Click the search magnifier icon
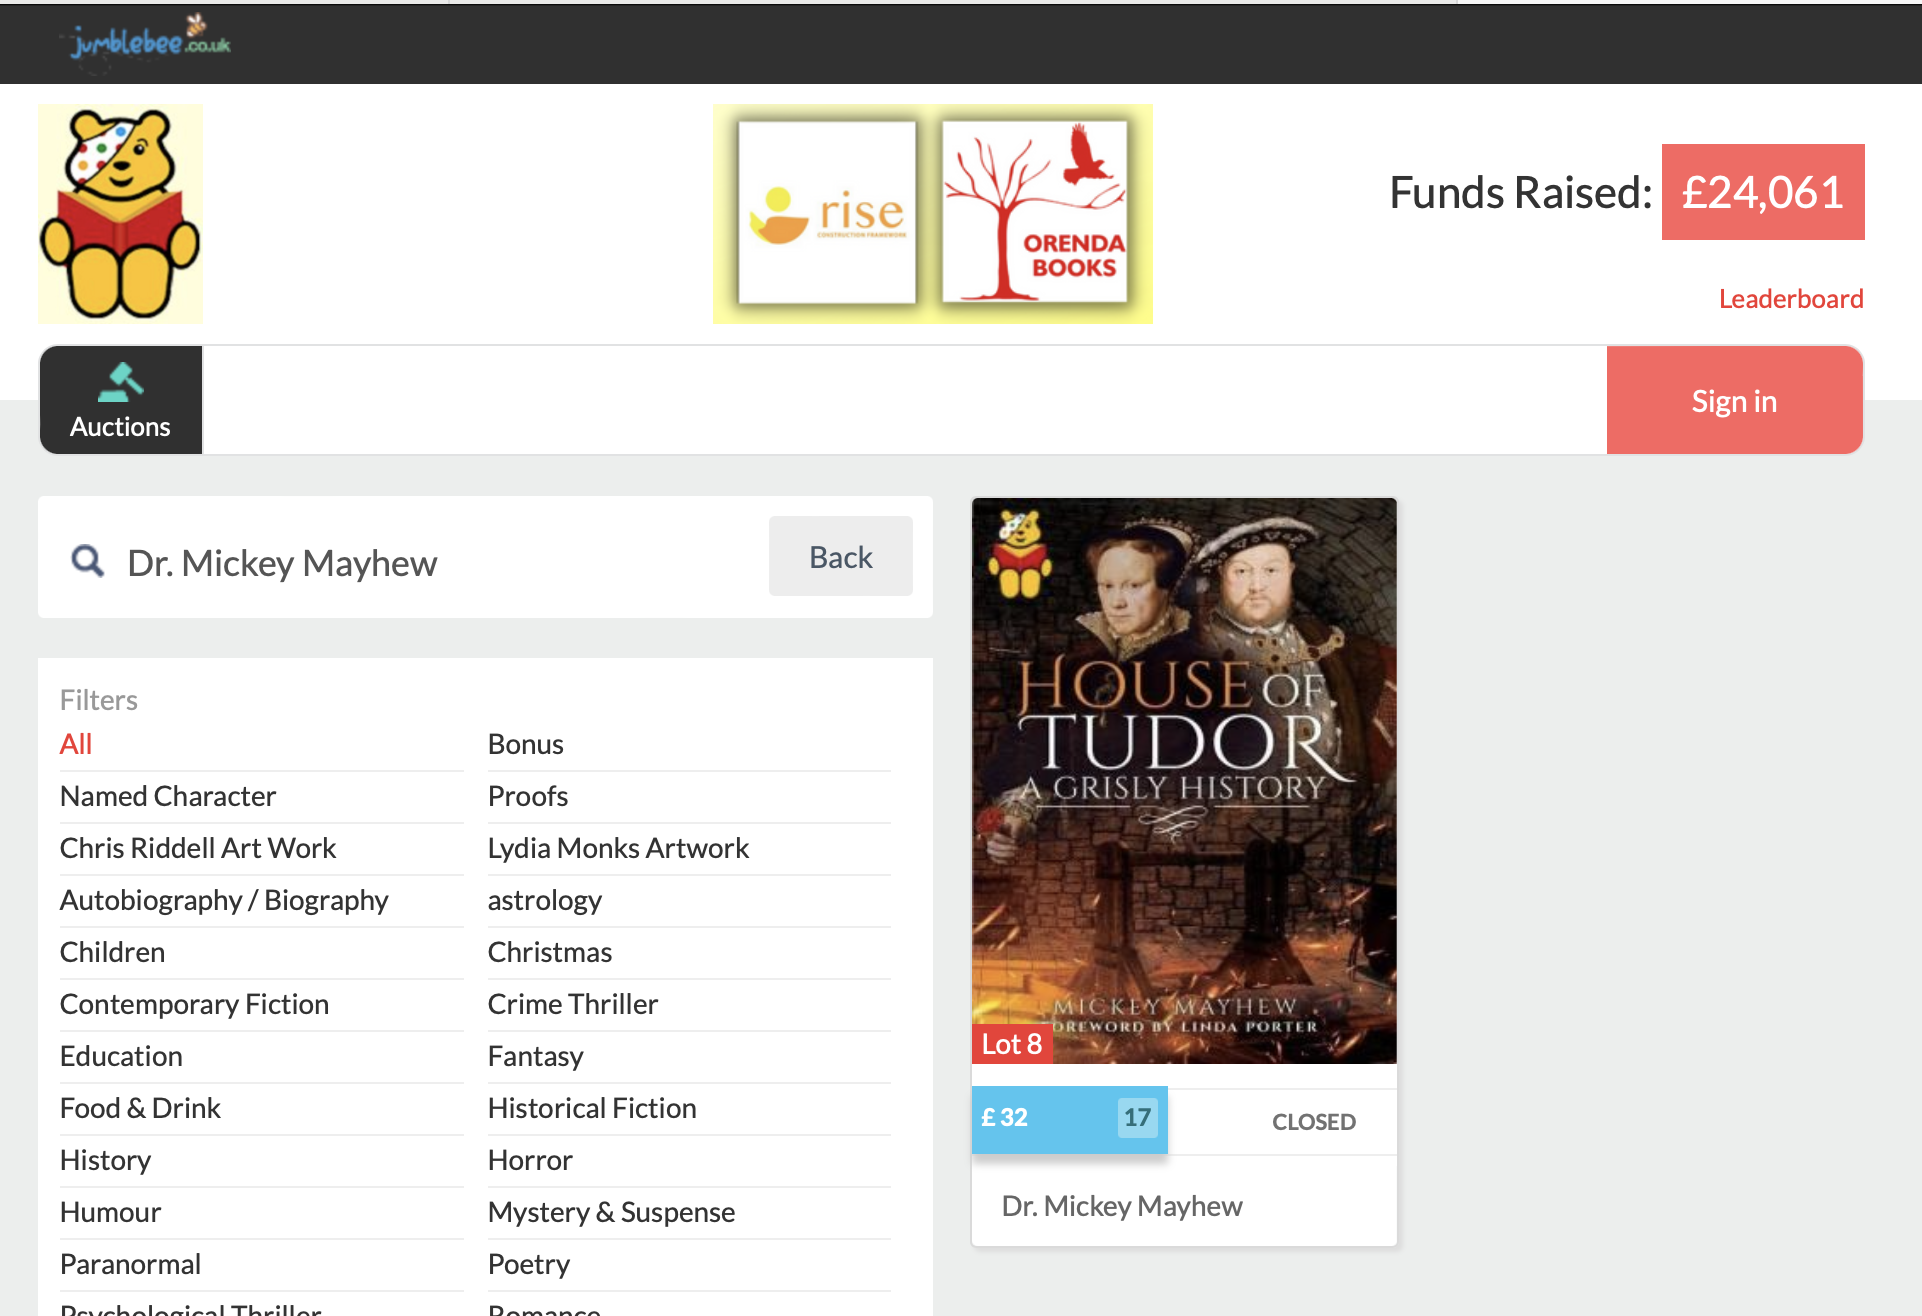This screenshot has width=1922, height=1316. coord(88,561)
